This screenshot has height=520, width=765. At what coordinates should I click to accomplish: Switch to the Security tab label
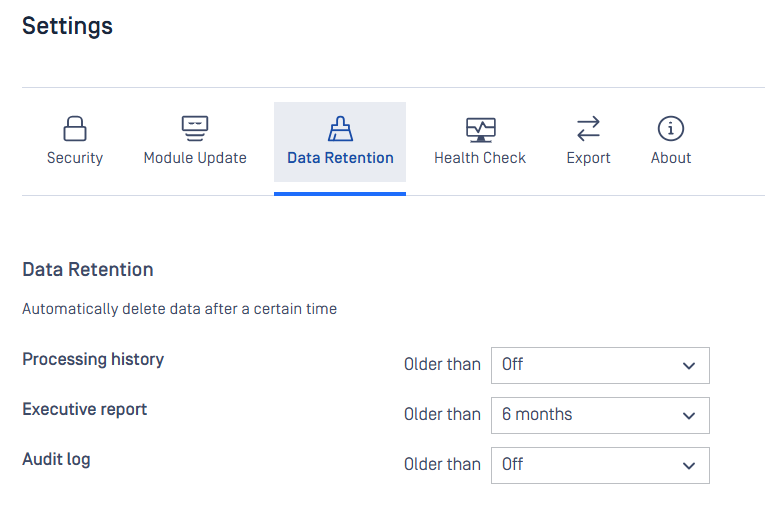click(x=75, y=158)
